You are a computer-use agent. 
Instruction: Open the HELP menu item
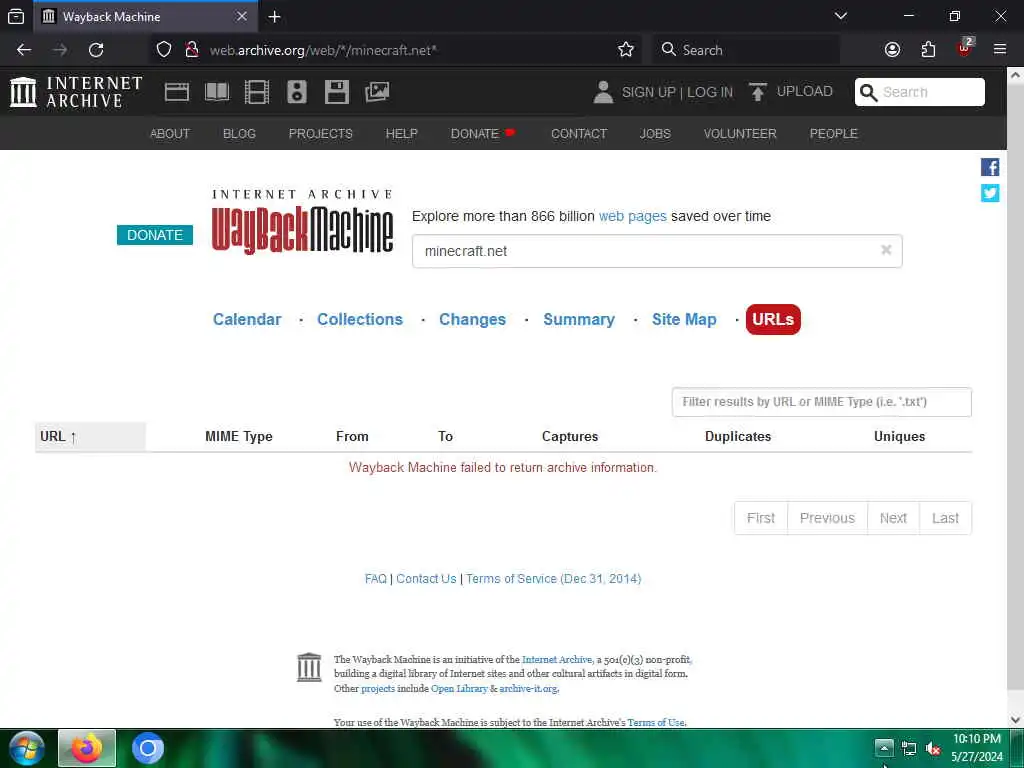pyautogui.click(x=402, y=133)
